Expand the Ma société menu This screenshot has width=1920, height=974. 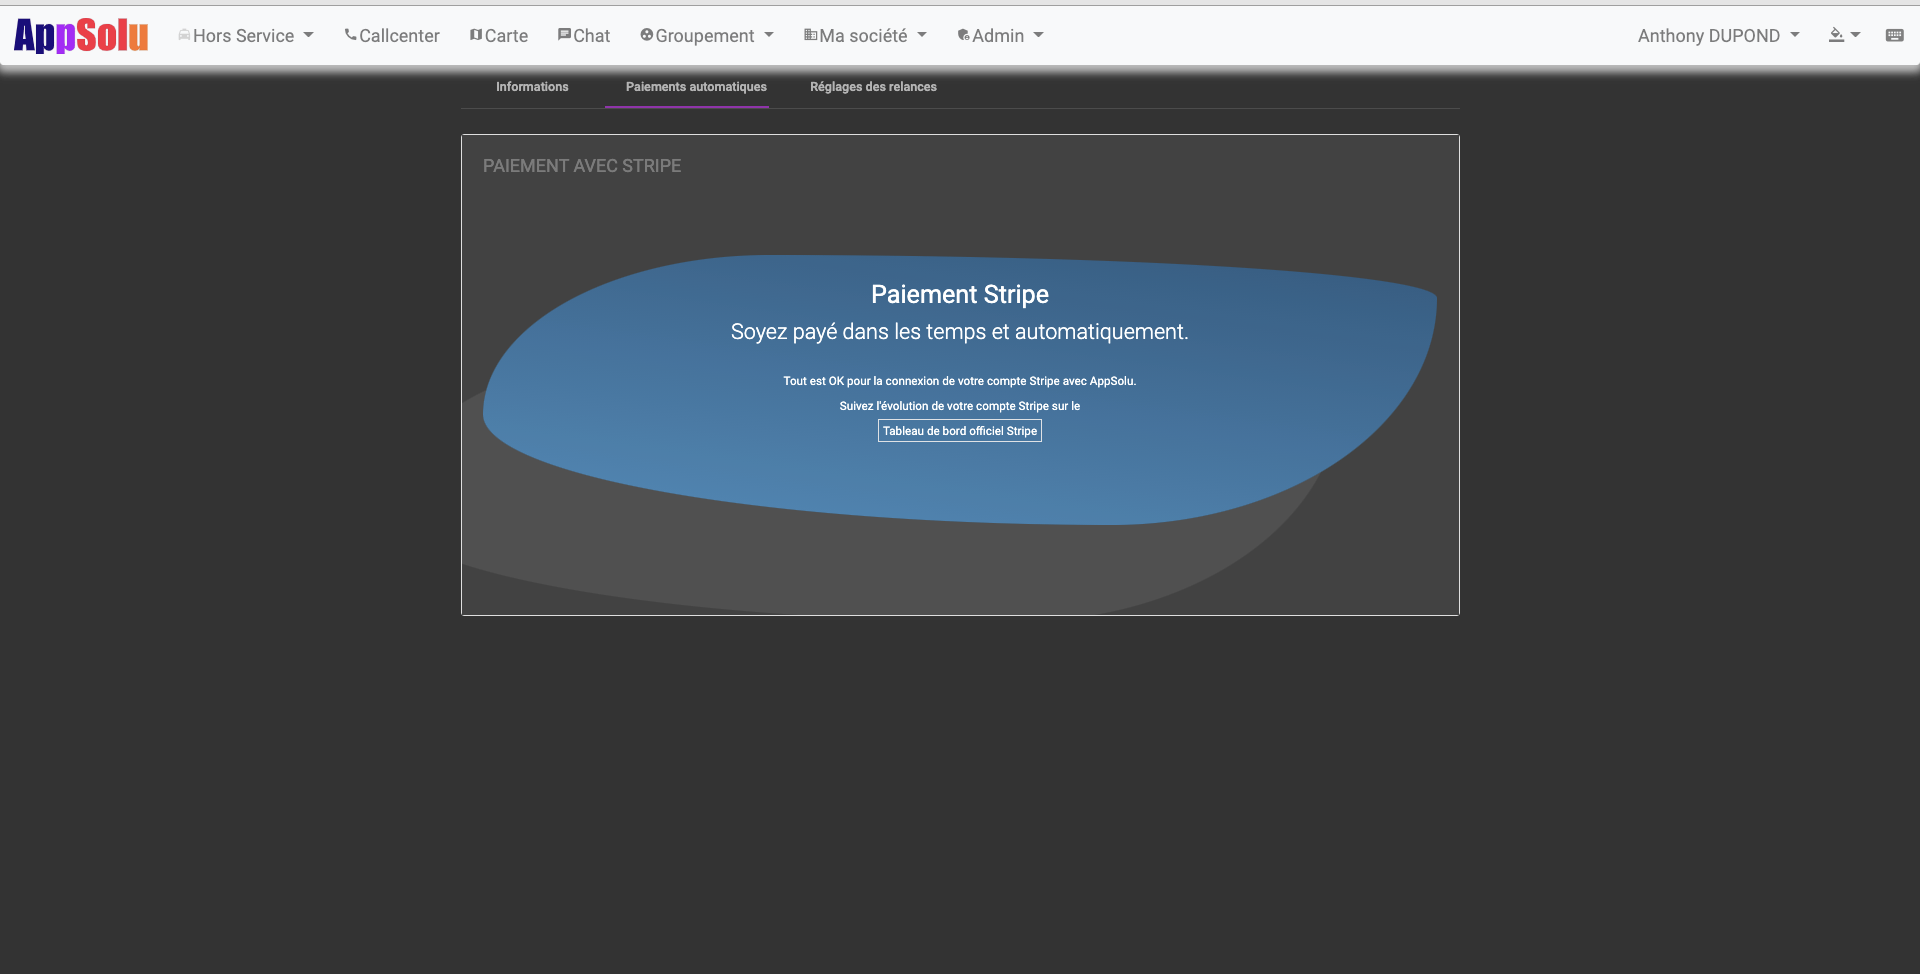865,36
